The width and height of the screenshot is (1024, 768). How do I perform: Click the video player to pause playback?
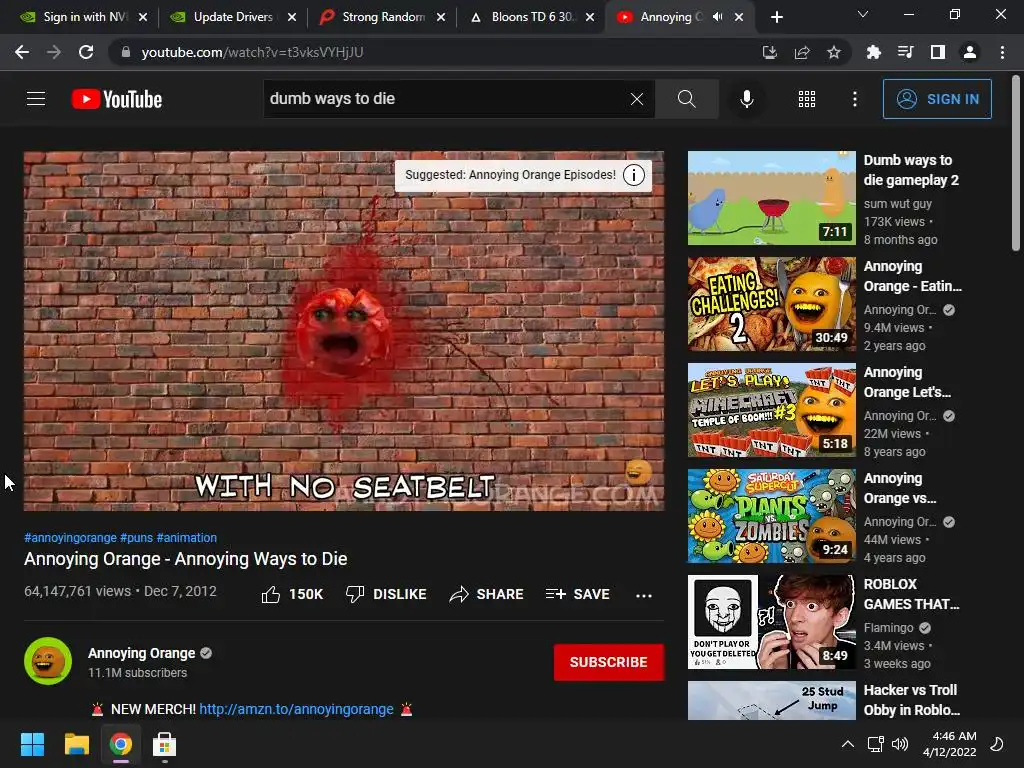tap(344, 330)
